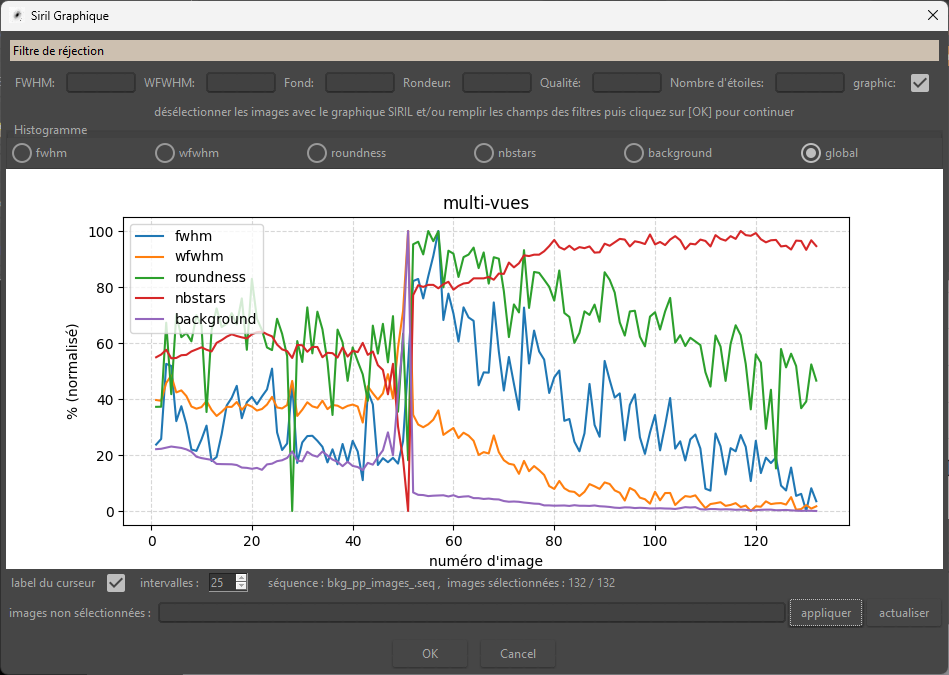The width and height of the screenshot is (949, 675).
Task: Click the intervalles number field showing 25
Action: coord(222,583)
